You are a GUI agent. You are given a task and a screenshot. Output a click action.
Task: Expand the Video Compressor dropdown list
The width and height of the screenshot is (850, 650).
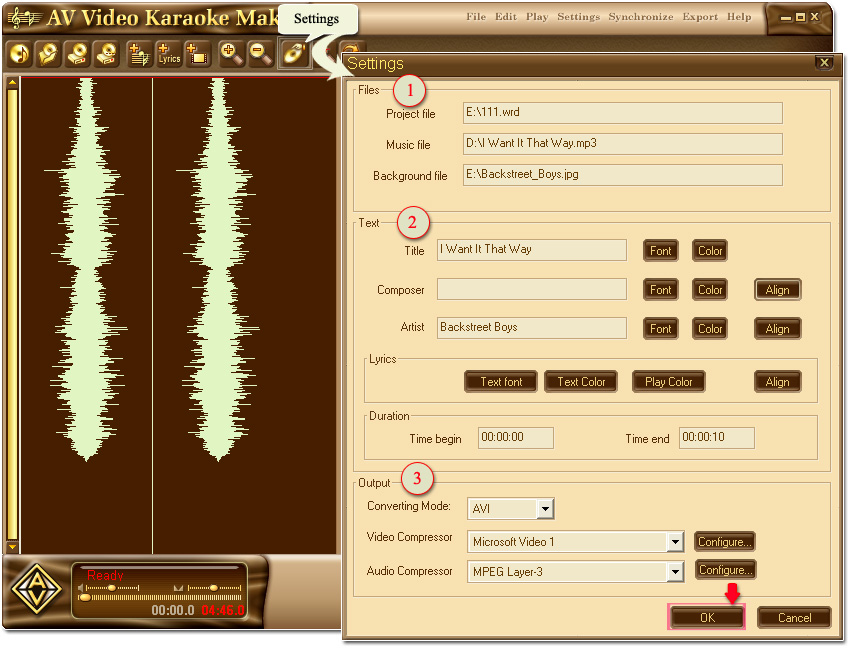pyautogui.click(x=675, y=541)
